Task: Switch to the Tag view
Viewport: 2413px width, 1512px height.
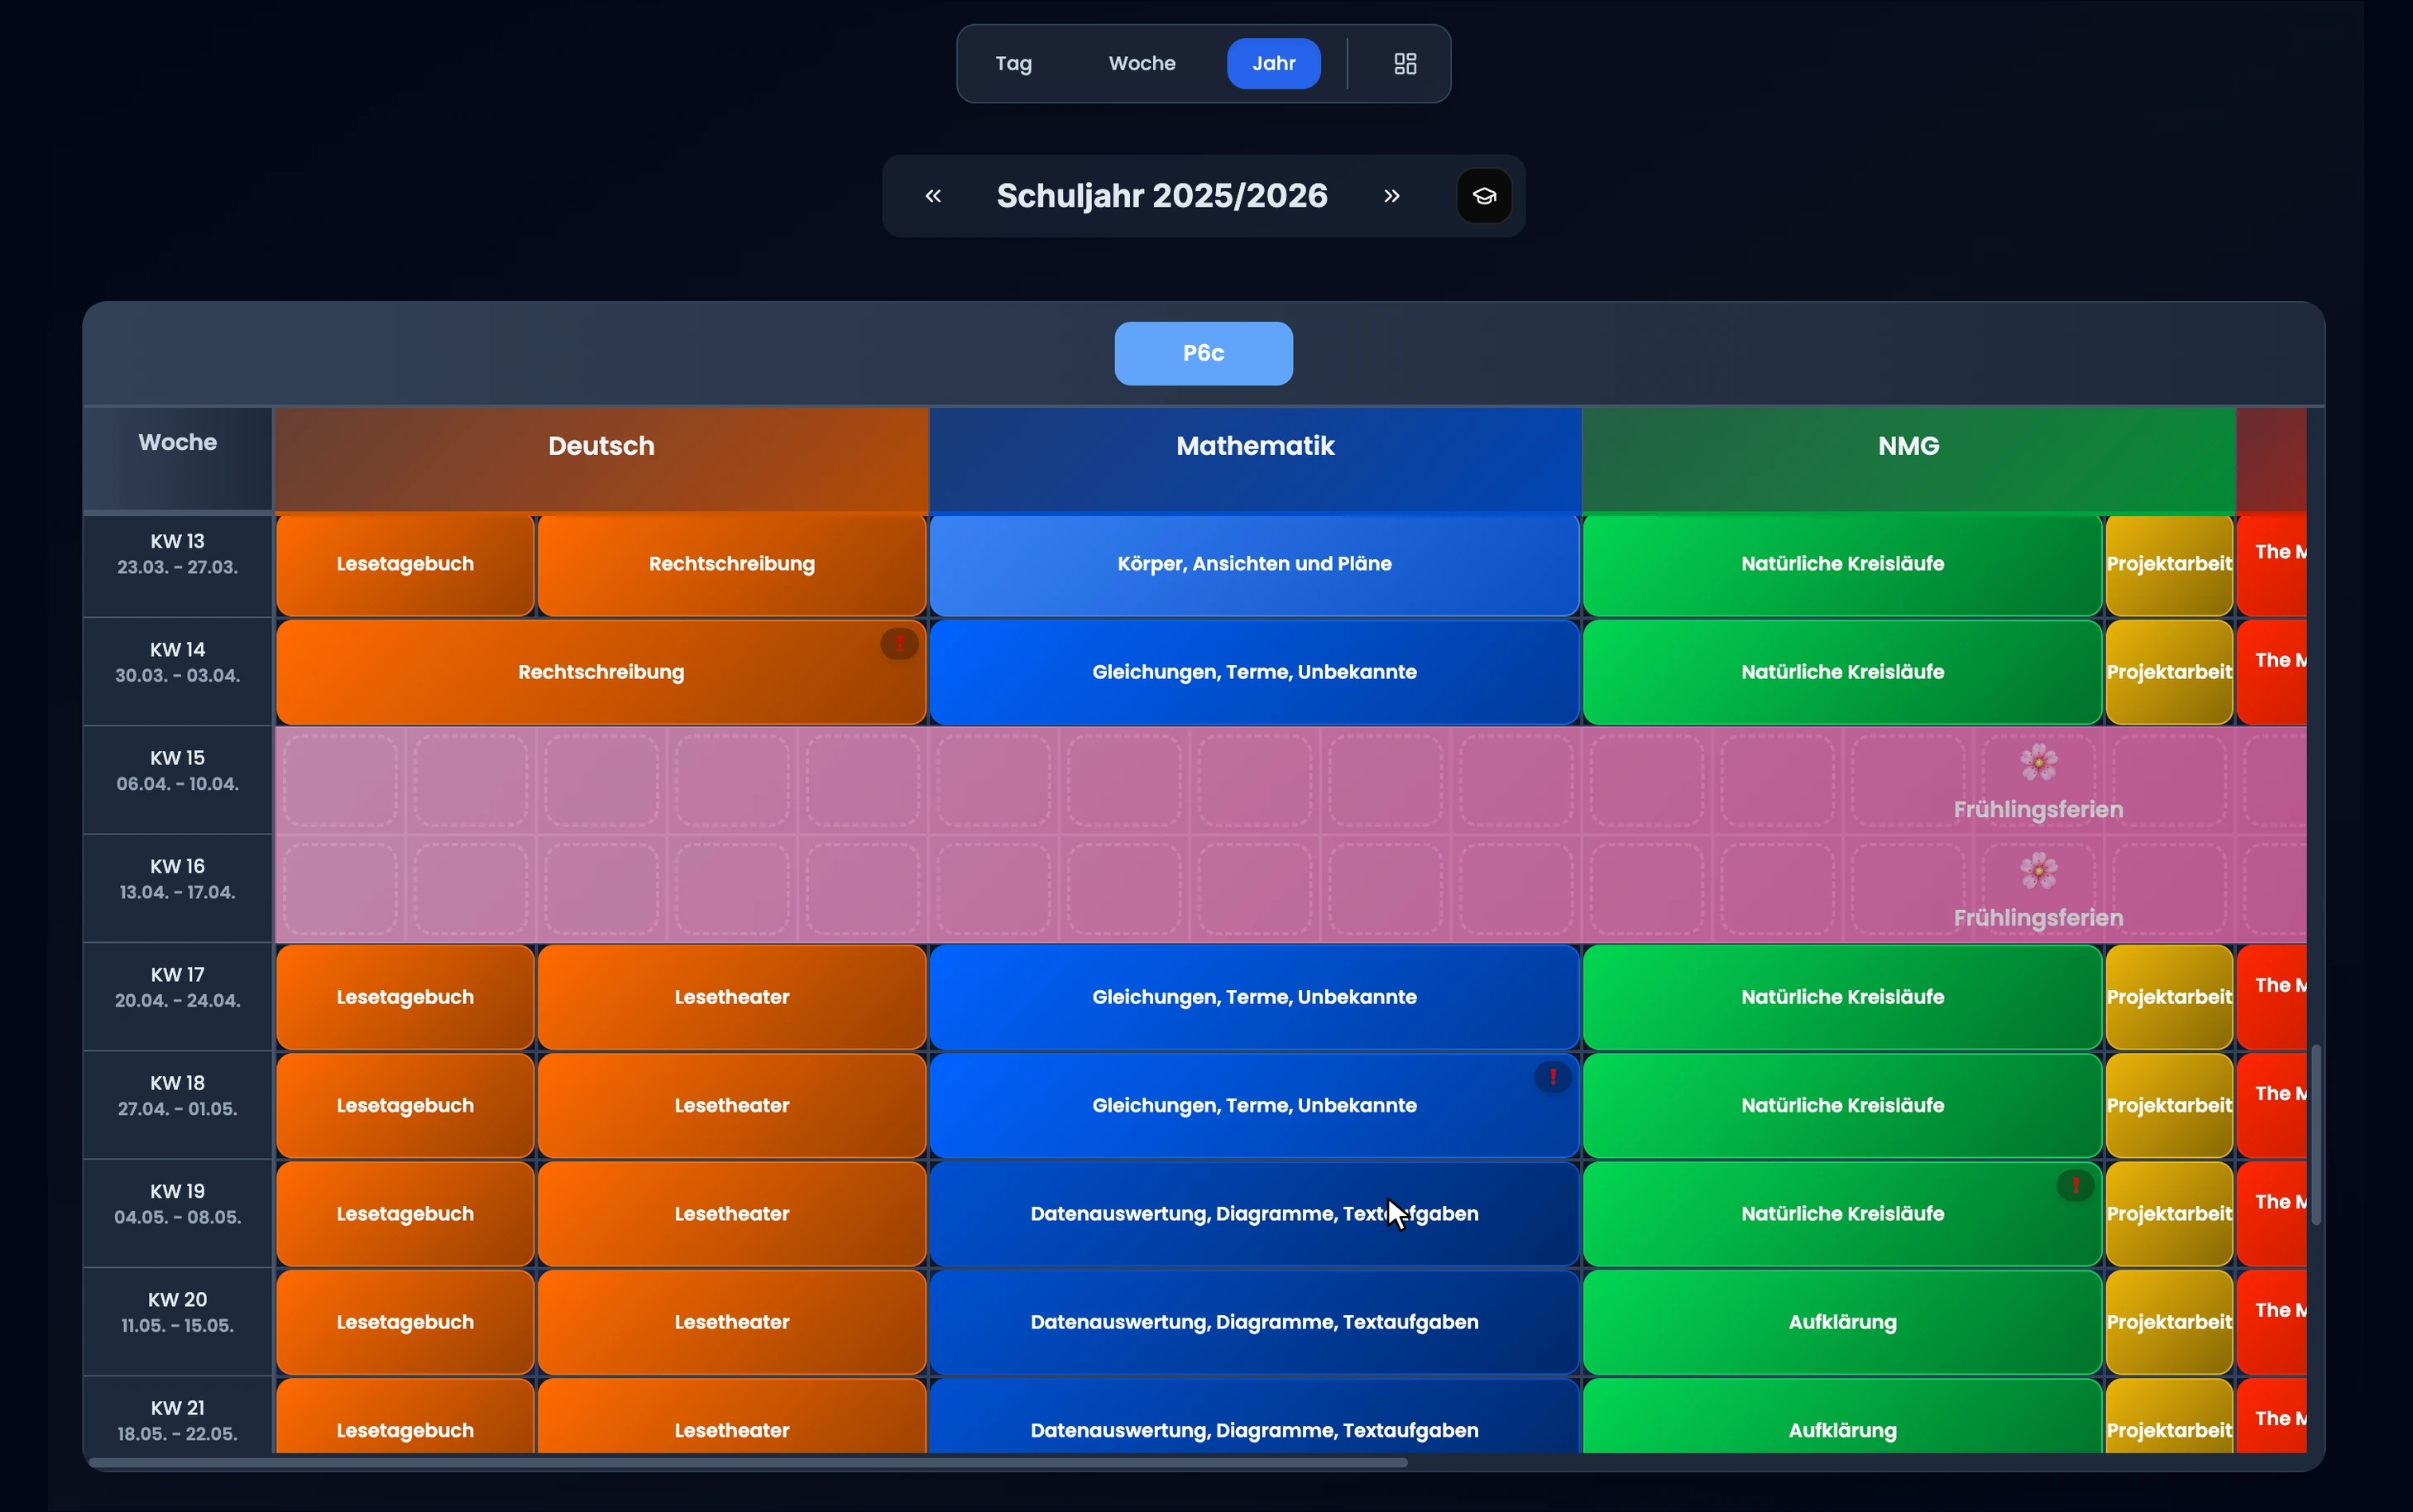Action: [1013, 64]
